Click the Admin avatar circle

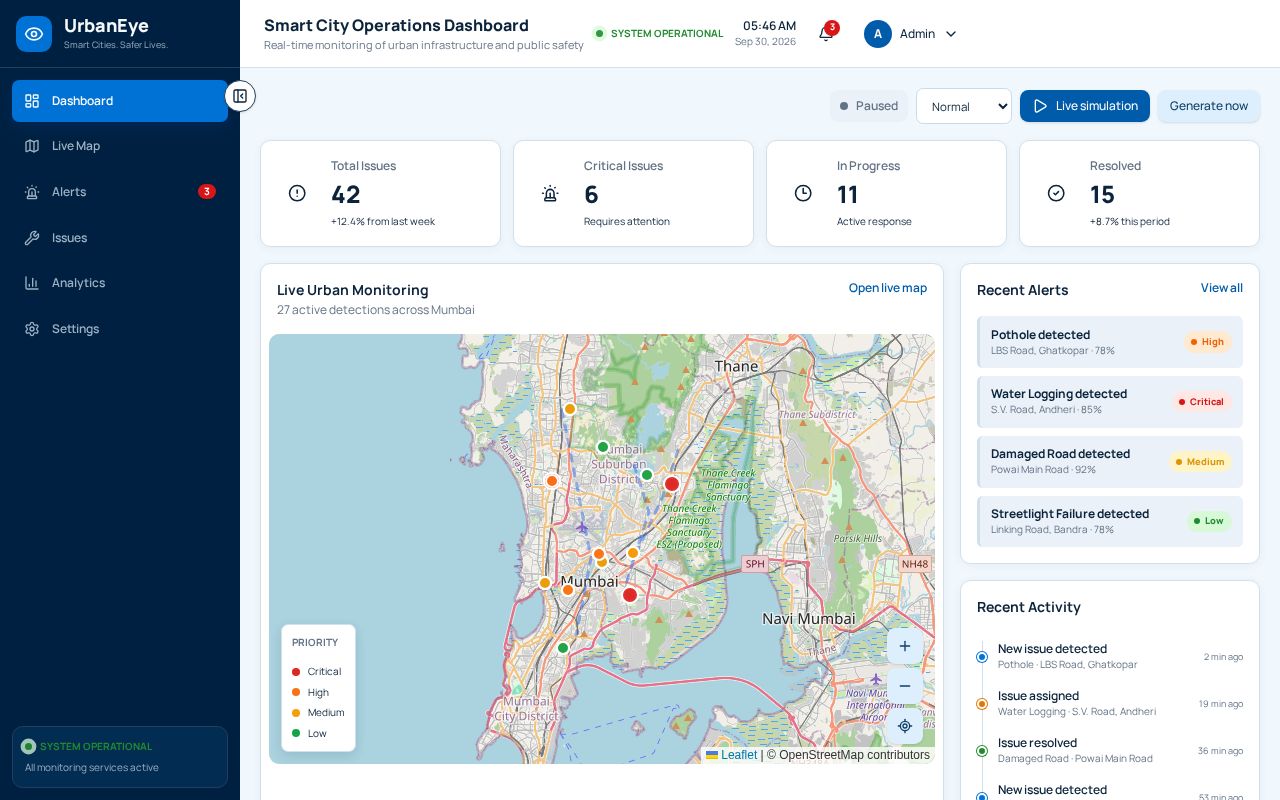click(x=878, y=34)
